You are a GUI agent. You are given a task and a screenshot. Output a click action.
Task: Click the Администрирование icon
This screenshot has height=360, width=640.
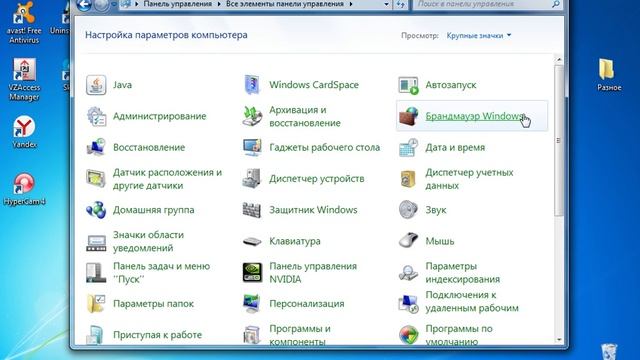[96, 116]
